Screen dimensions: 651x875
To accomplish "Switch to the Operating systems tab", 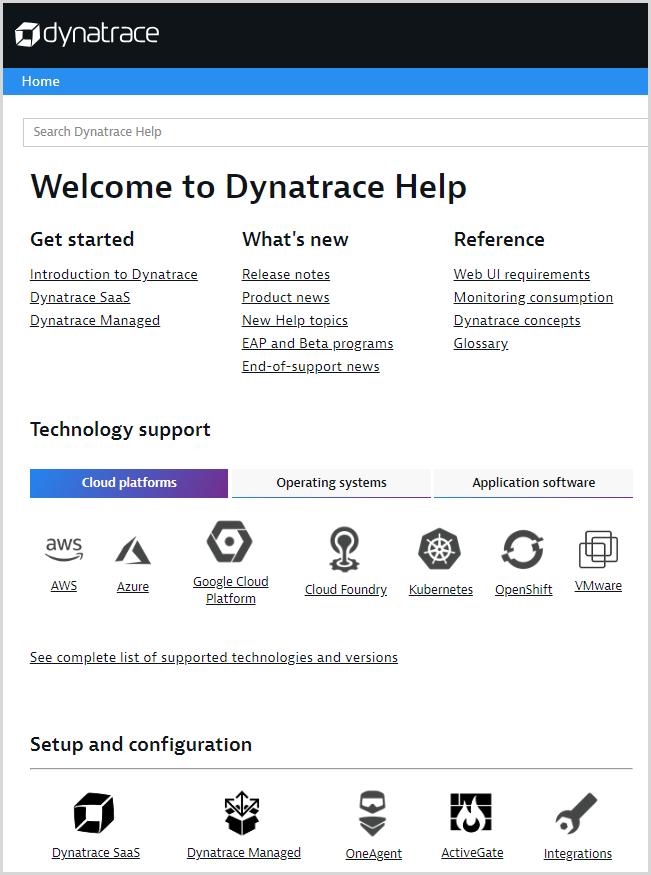I will (x=331, y=483).
